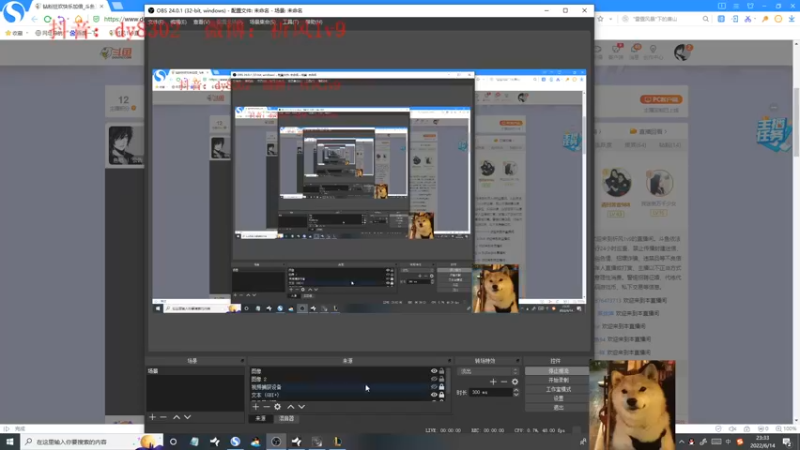Click 停止推流 button in controls
Viewport: 800px width, 450px height.
click(x=558, y=371)
